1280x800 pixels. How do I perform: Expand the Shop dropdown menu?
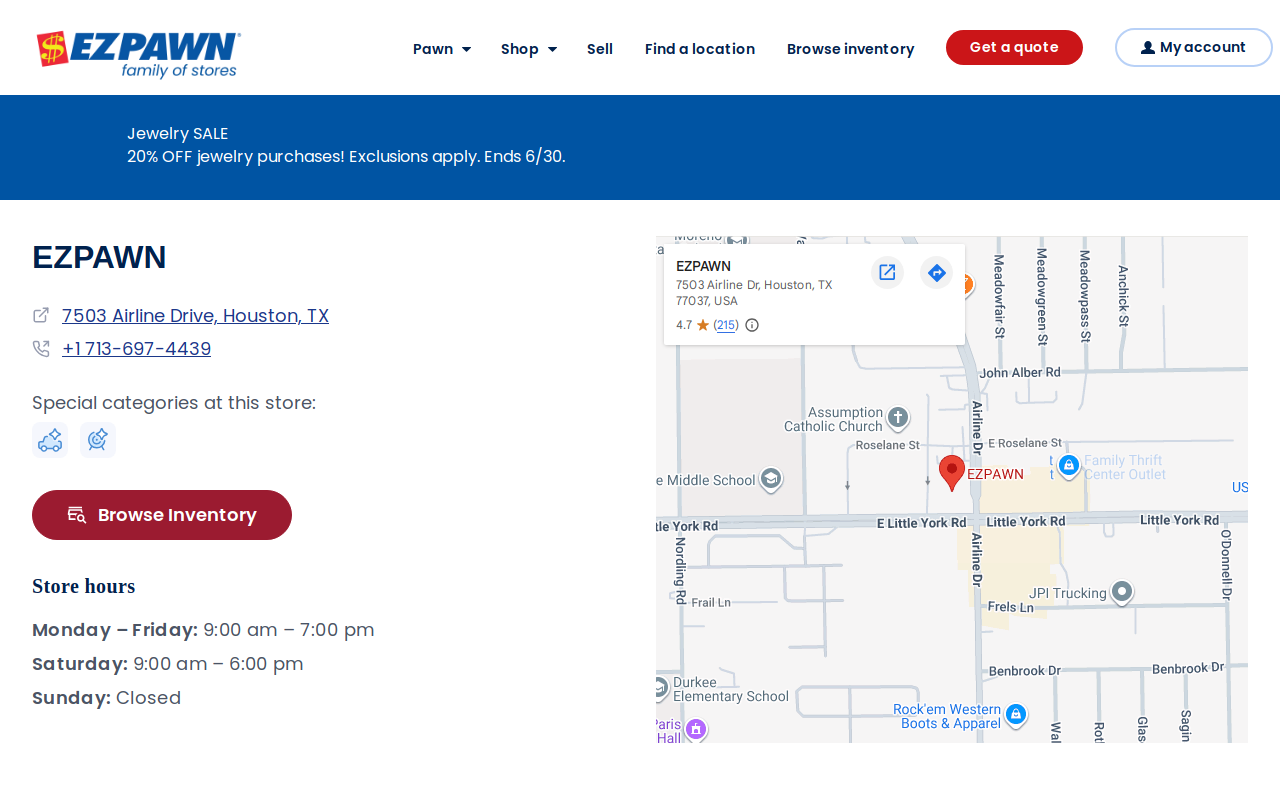(529, 49)
